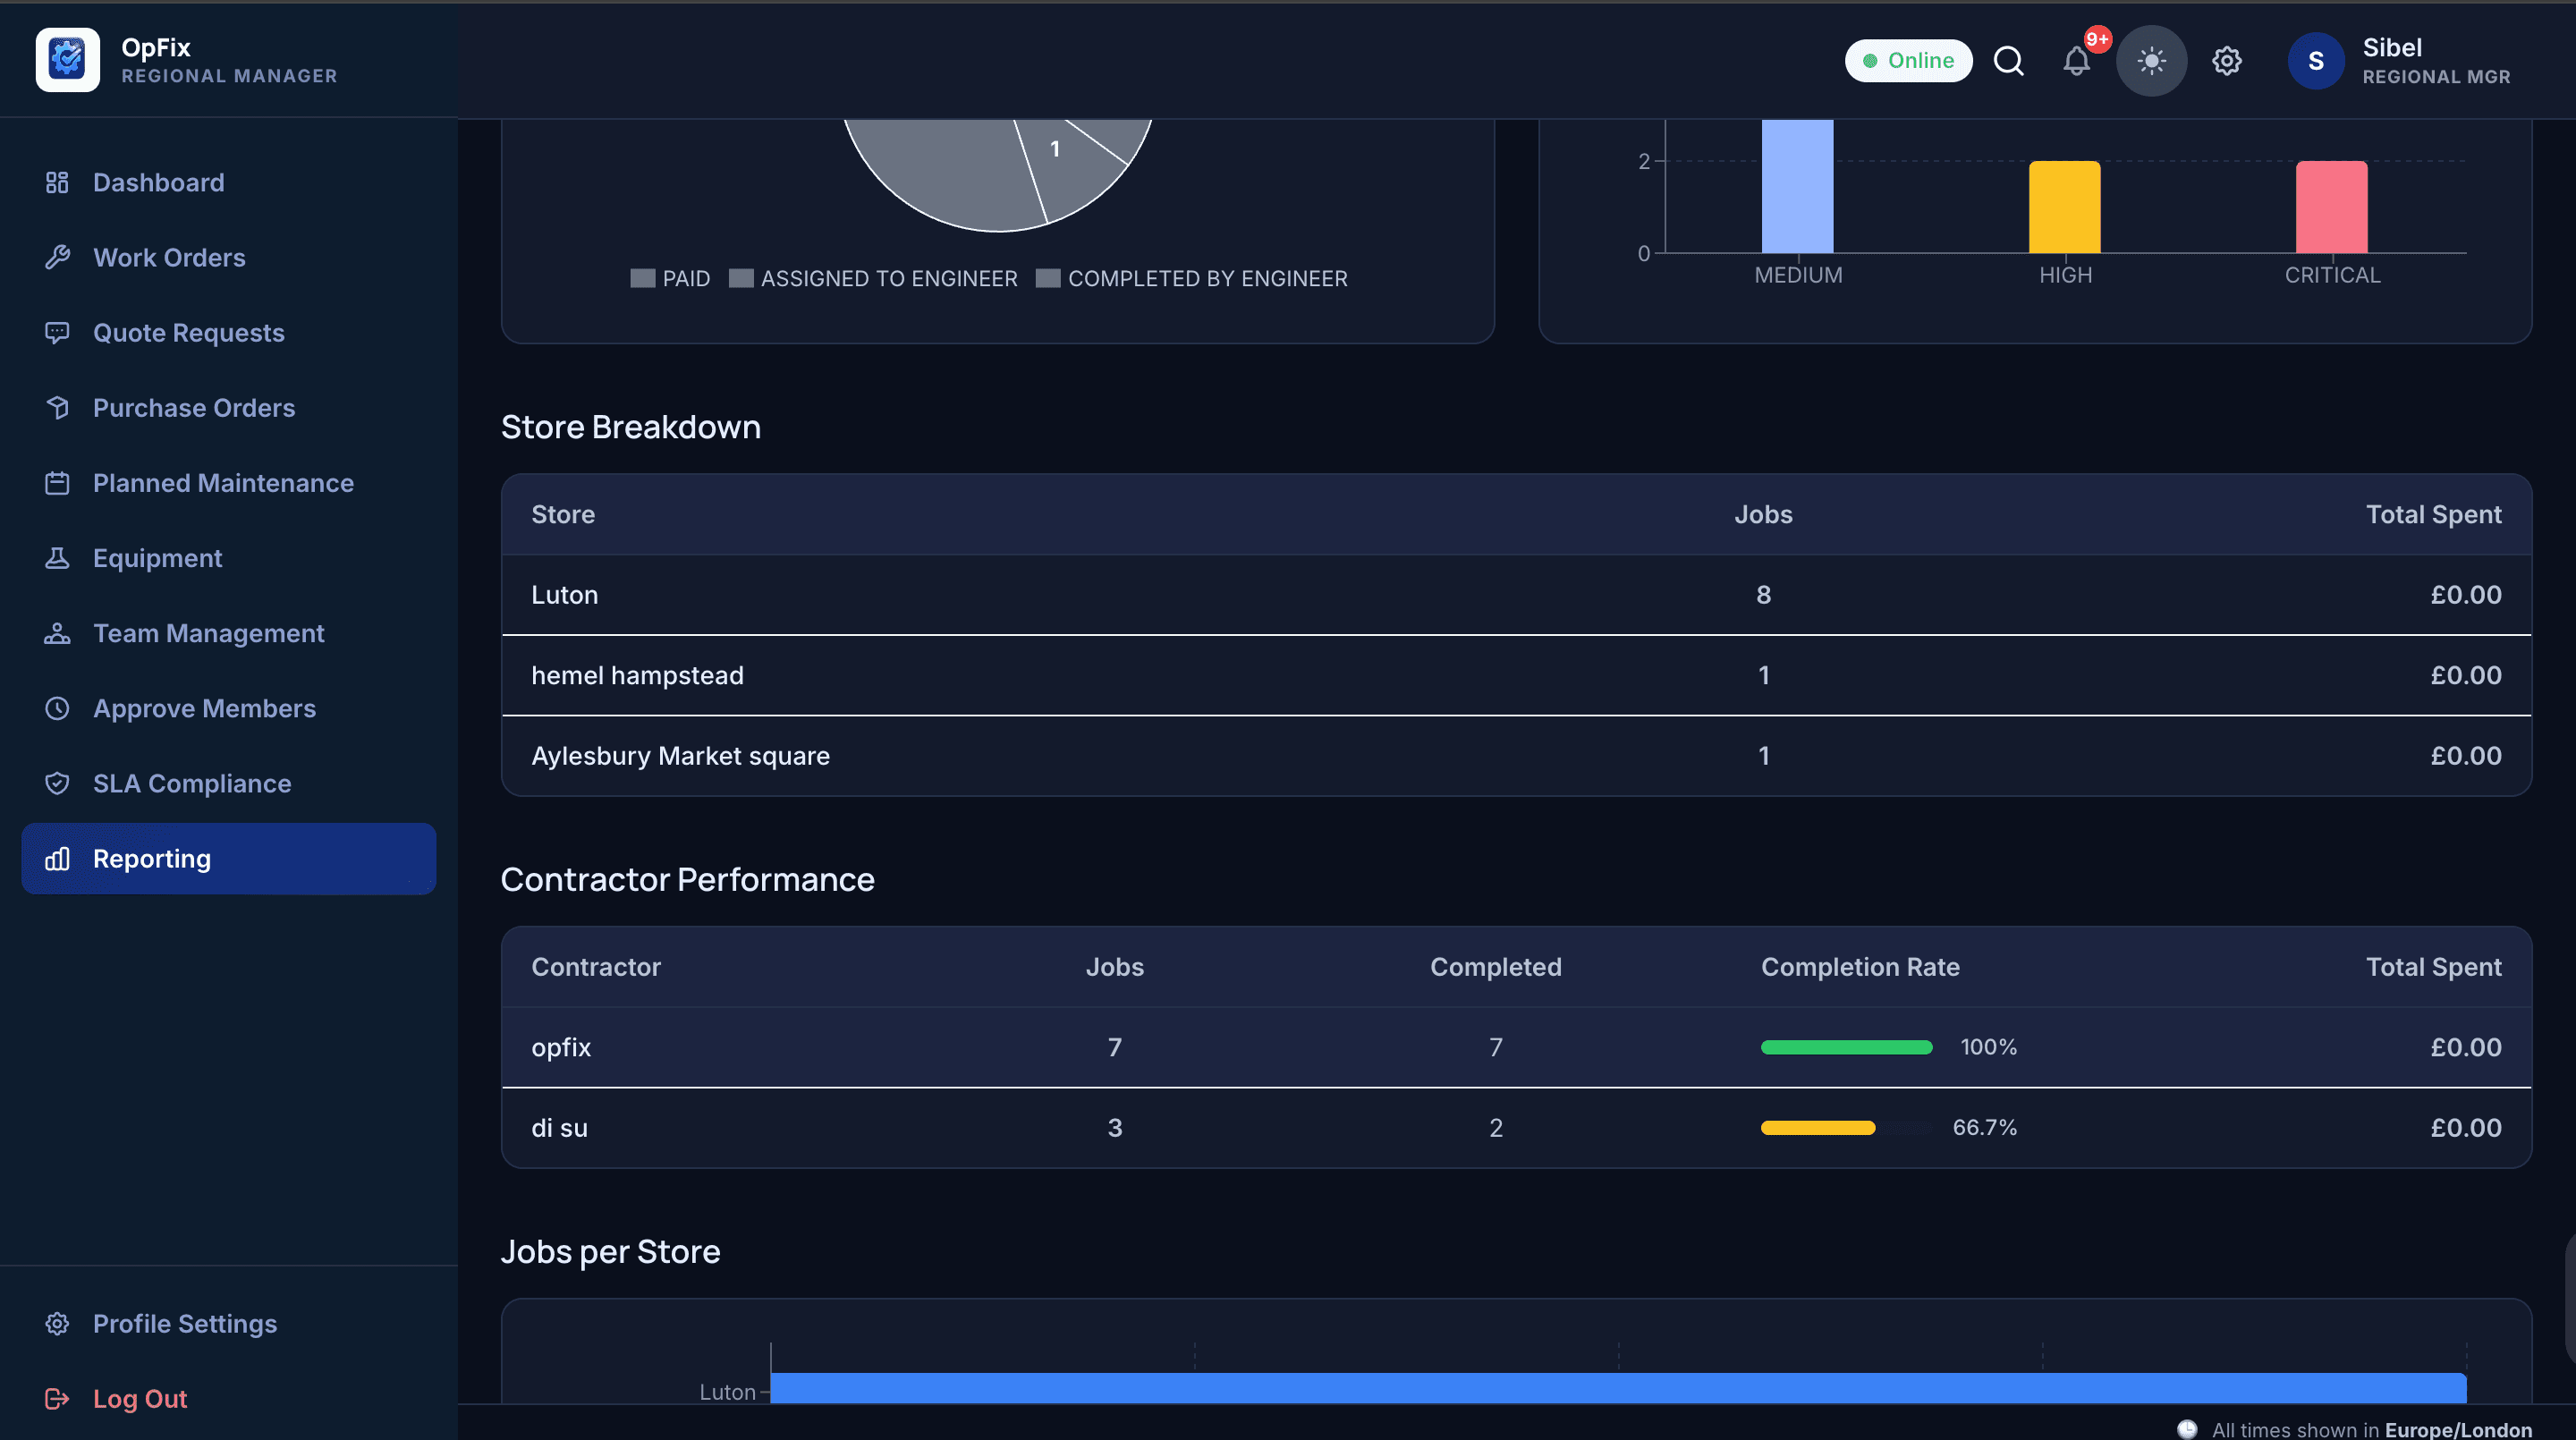2576x1440 pixels.
Task: Click the Online status badge
Action: [x=1908, y=61]
